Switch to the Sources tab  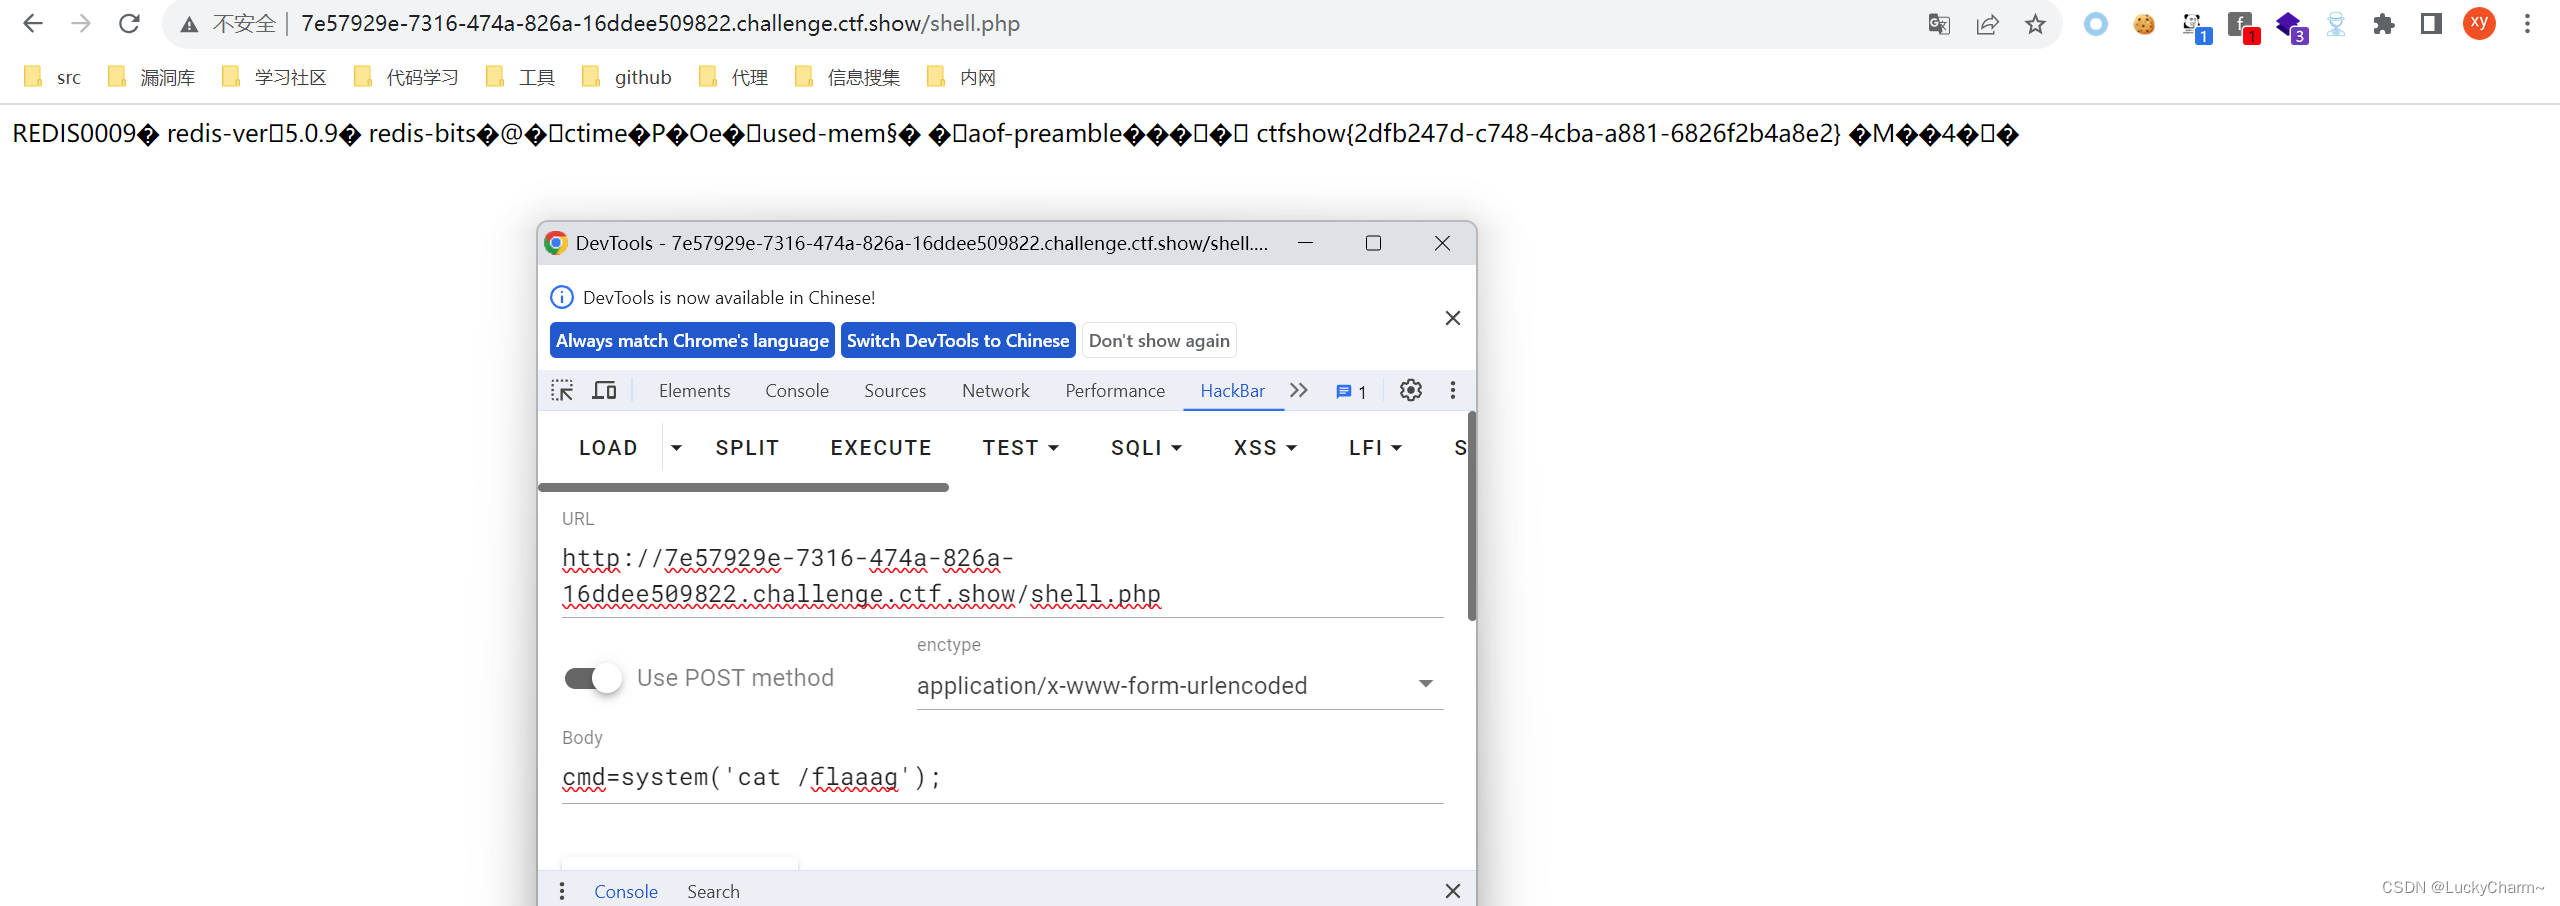coord(895,391)
